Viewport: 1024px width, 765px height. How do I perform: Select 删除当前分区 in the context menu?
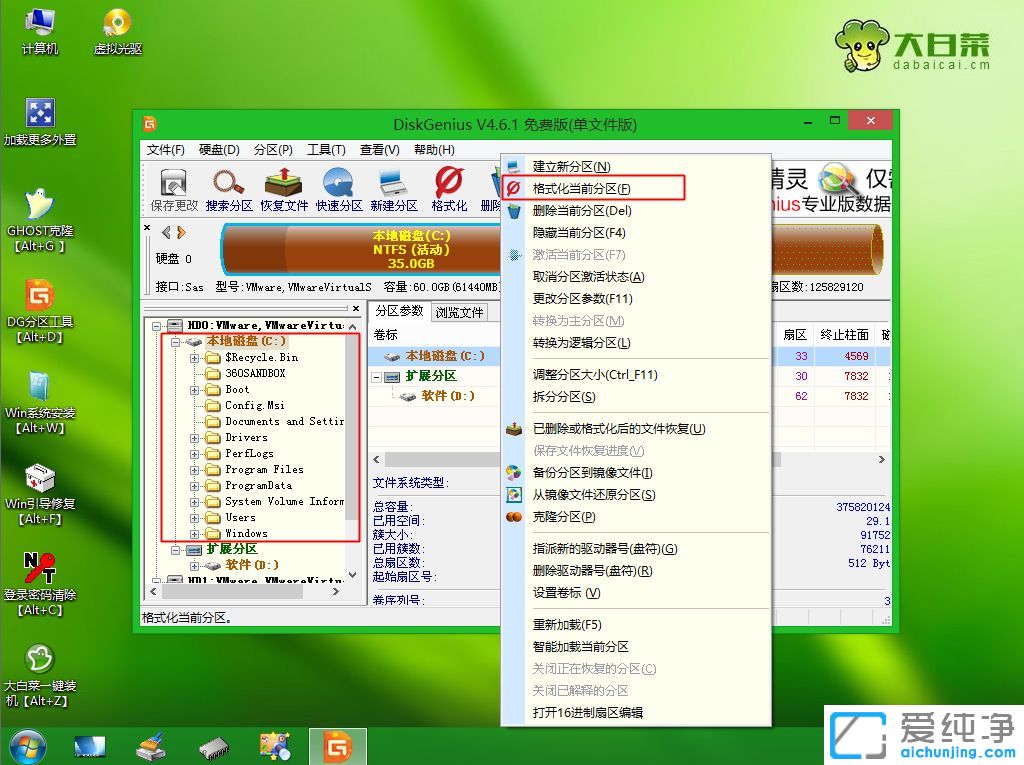[582, 209]
